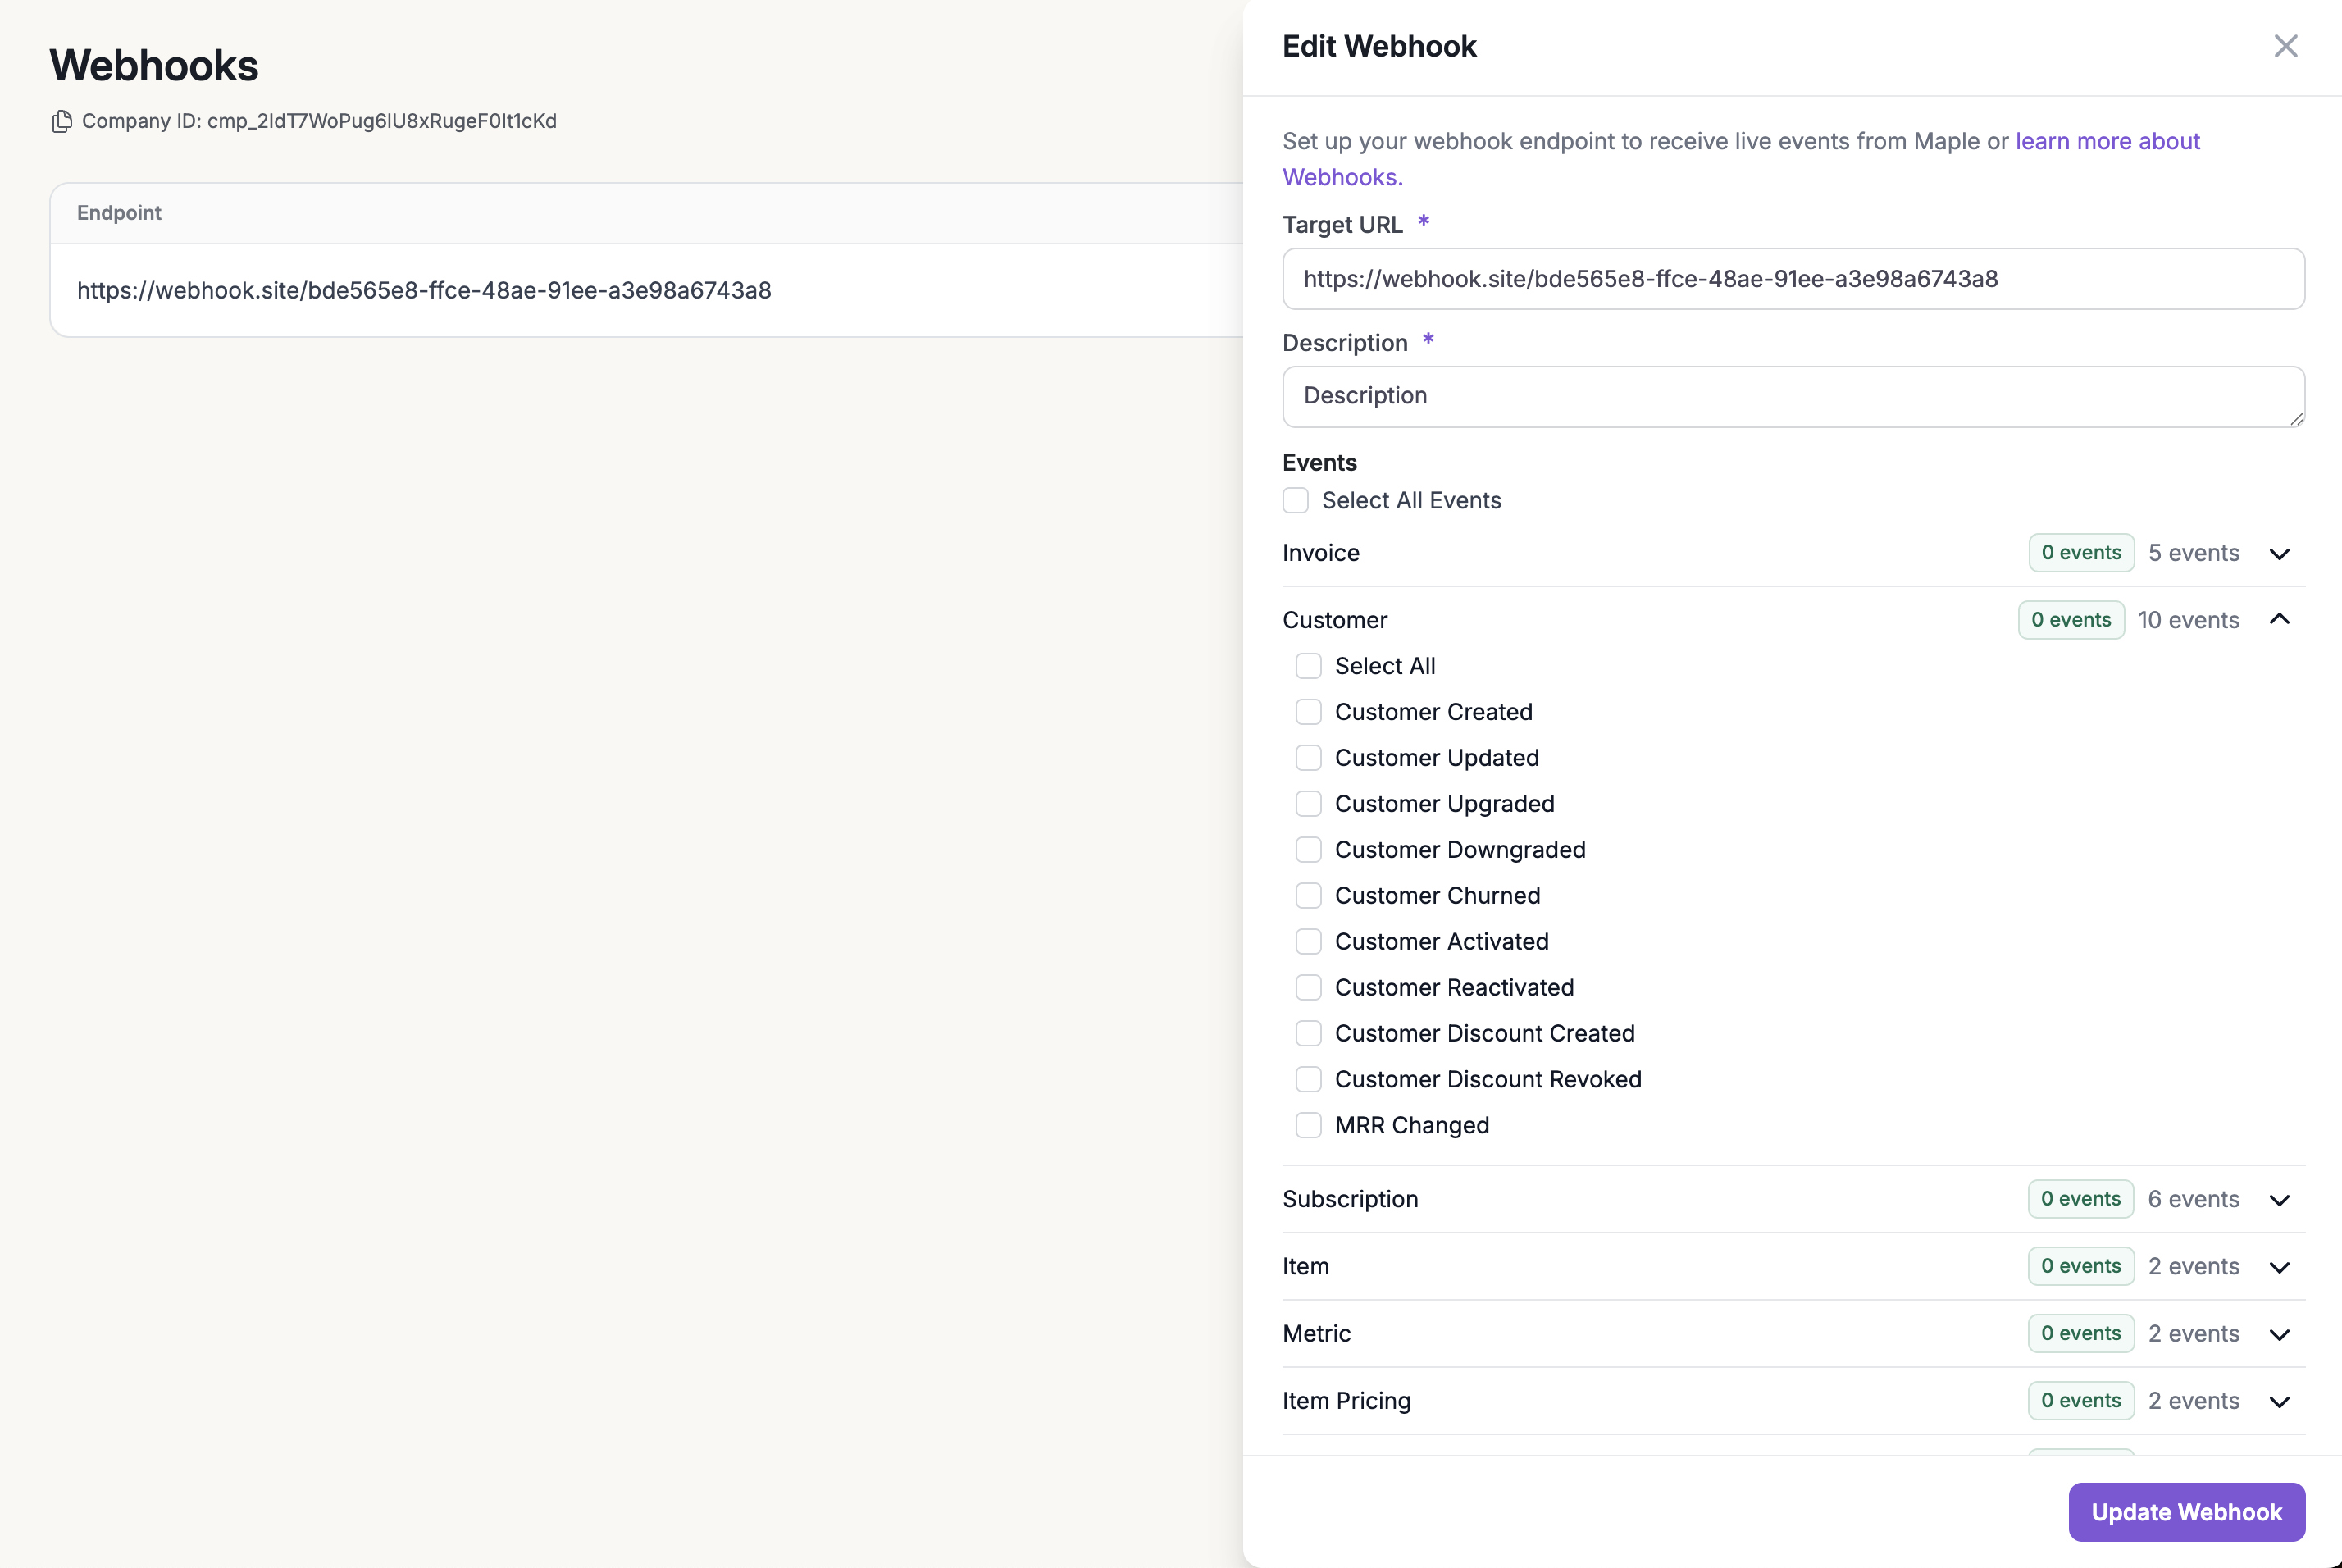Expand the Invoice events section
Viewport: 2342px width, 1568px height.
pyautogui.click(x=2279, y=554)
